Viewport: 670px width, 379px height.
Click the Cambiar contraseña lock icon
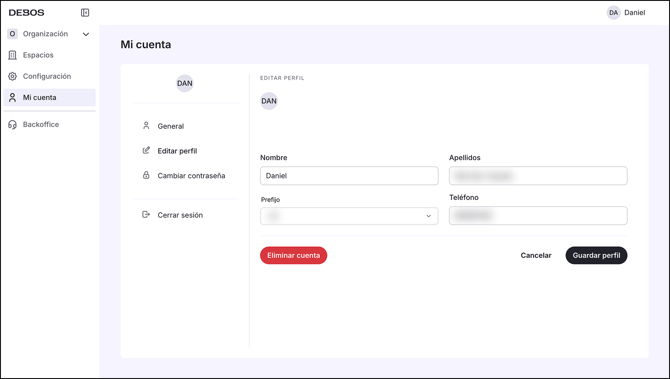point(146,175)
